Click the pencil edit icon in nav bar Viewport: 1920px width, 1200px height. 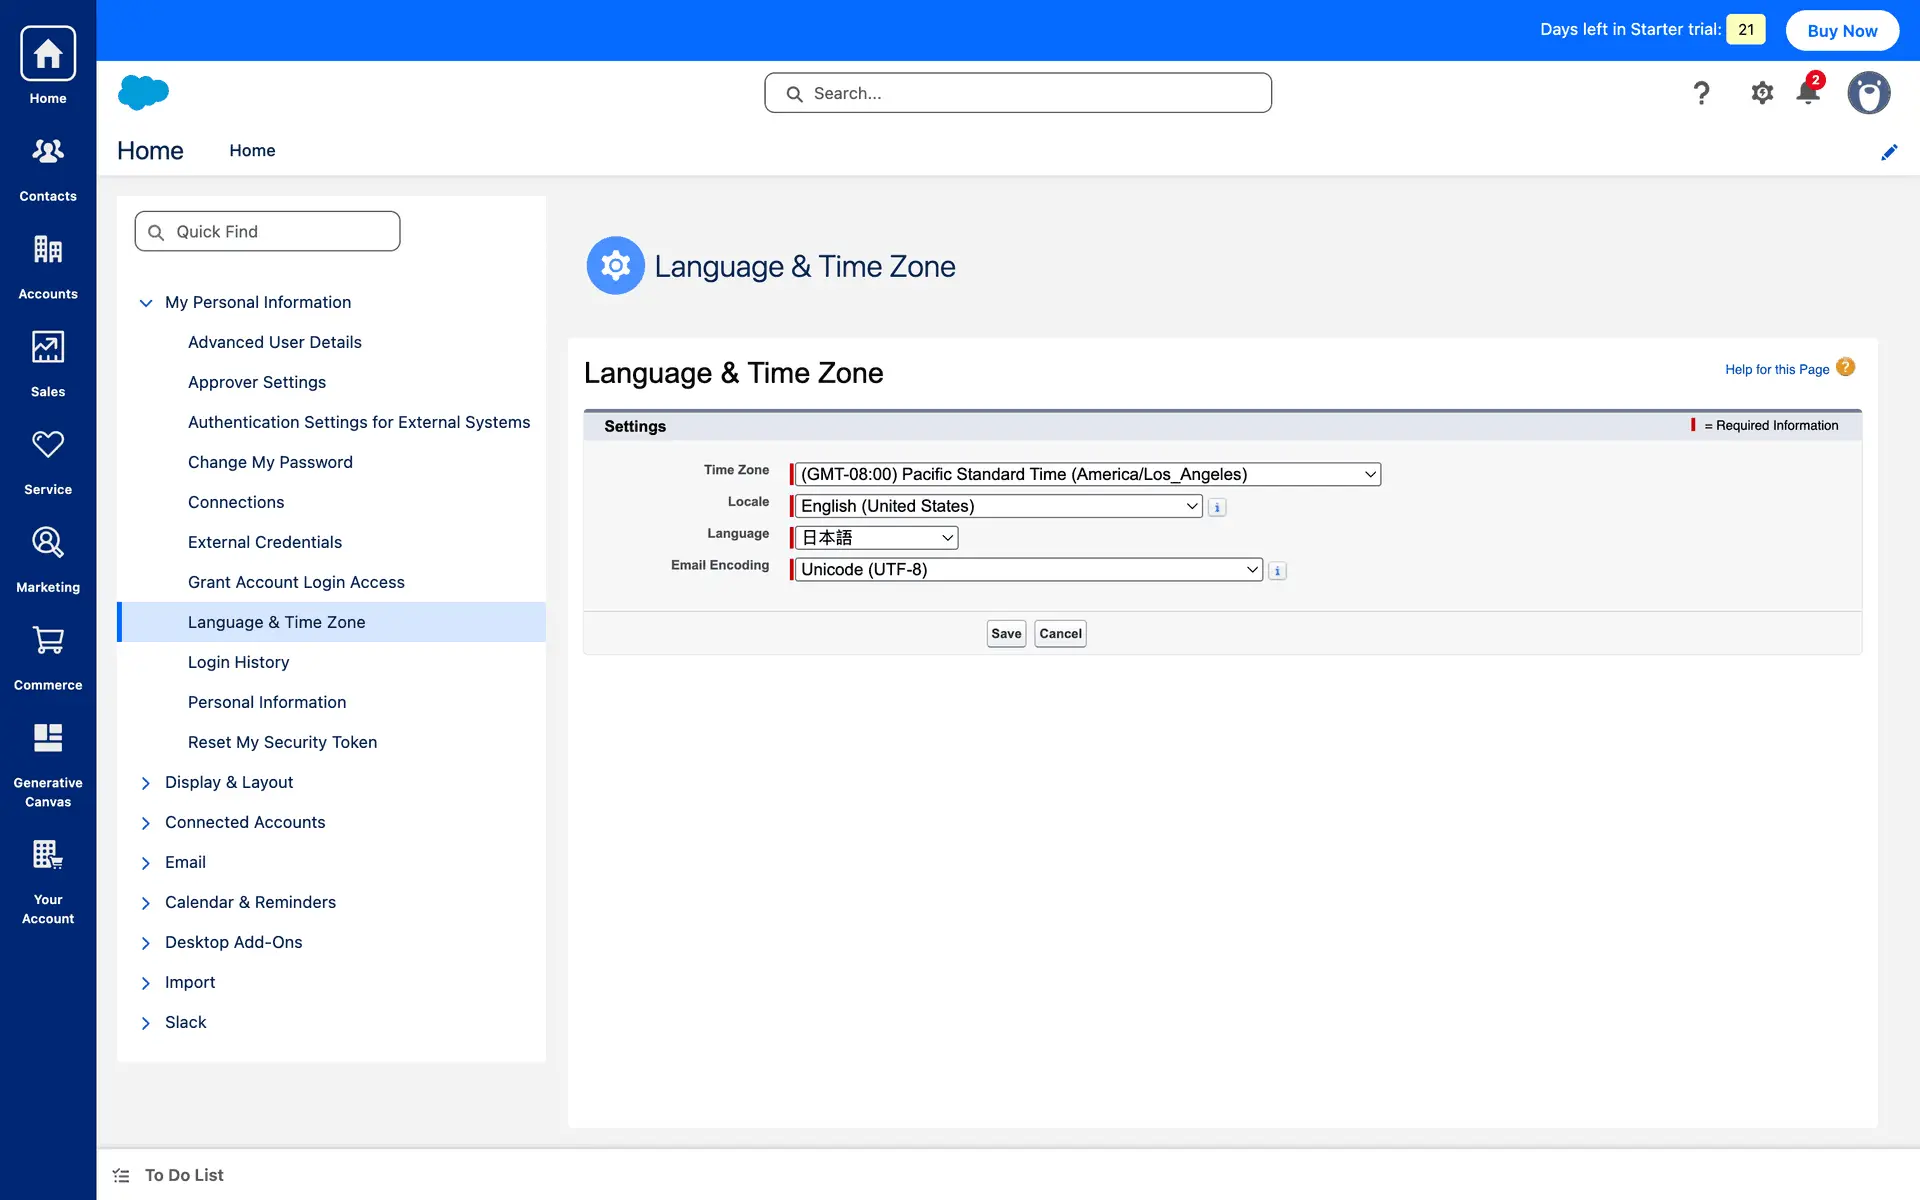1888,152
